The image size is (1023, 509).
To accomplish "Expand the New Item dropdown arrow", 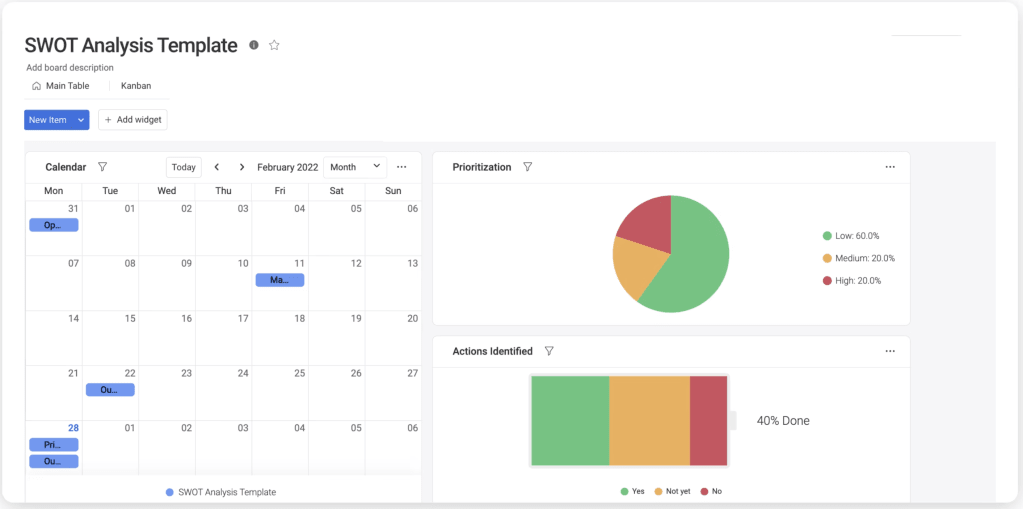I will coord(81,120).
